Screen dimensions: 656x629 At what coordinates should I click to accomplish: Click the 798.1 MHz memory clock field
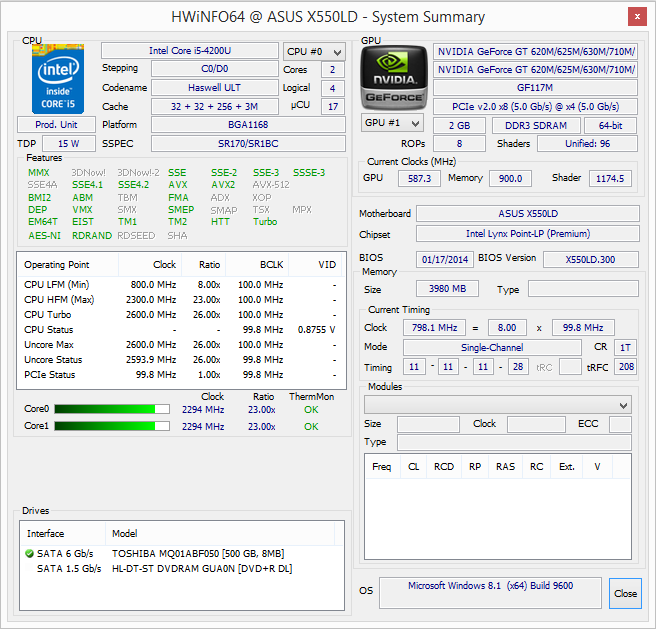434,328
